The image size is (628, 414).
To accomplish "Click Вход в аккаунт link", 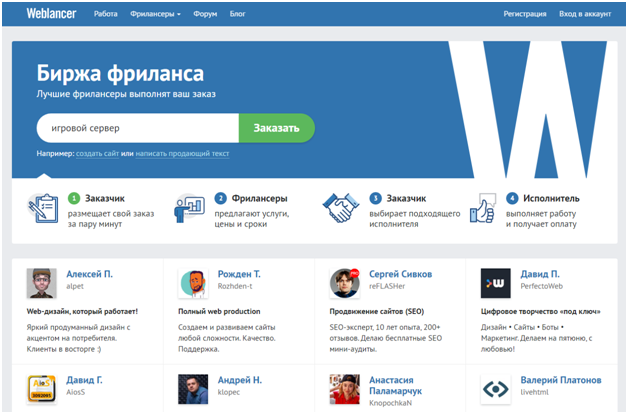I will pyautogui.click(x=585, y=14).
